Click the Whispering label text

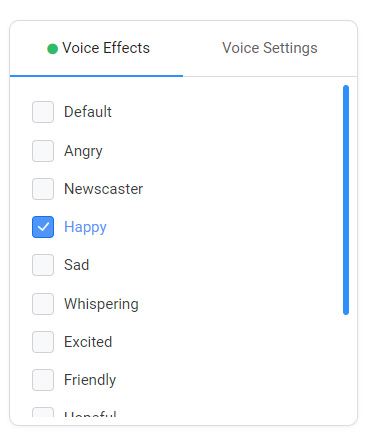click(x=101, y=305)
